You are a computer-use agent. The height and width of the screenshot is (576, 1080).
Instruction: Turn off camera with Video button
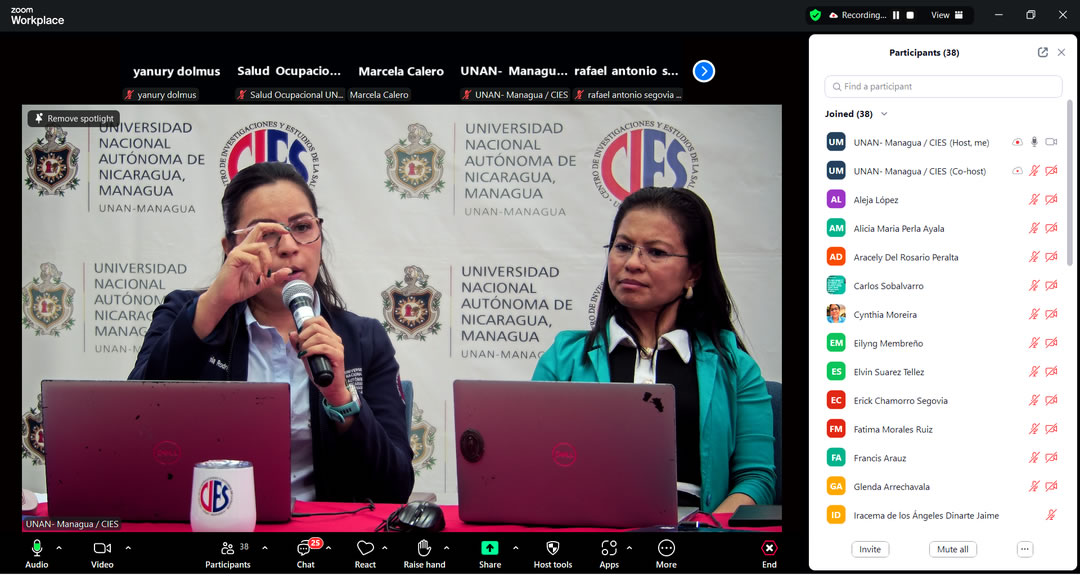102,549
